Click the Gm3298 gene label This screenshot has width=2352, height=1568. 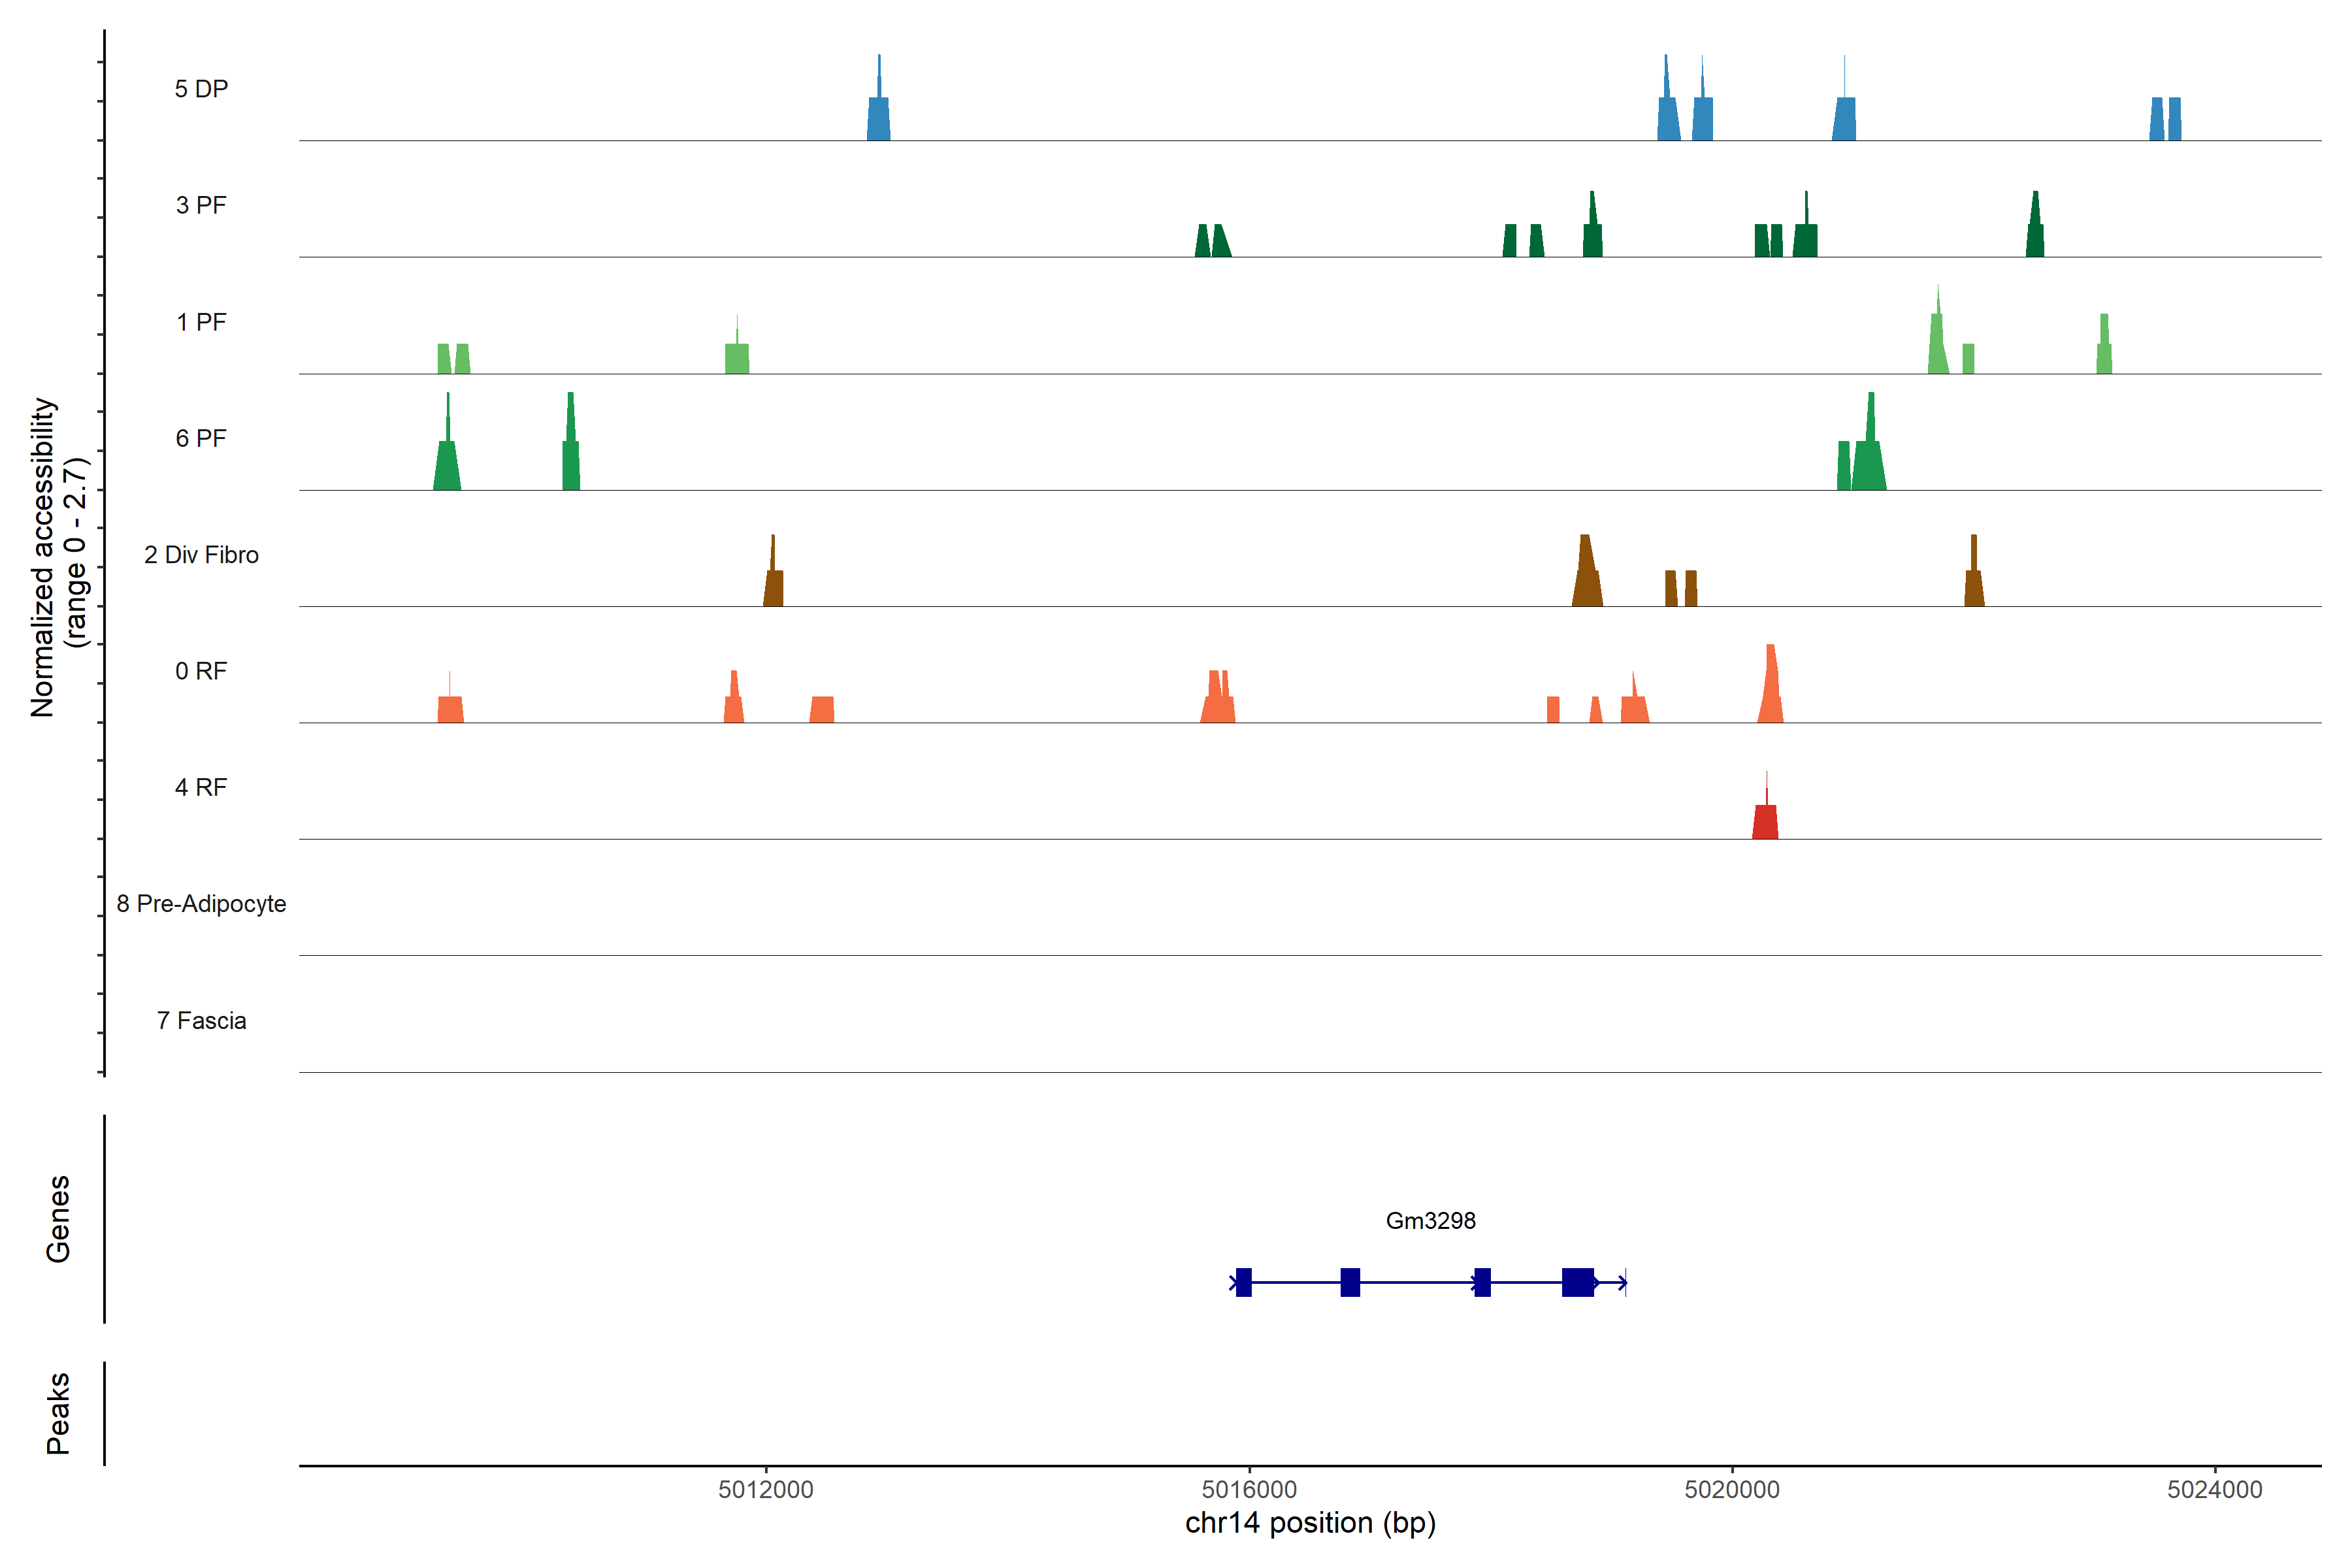pos(1430,1220)
